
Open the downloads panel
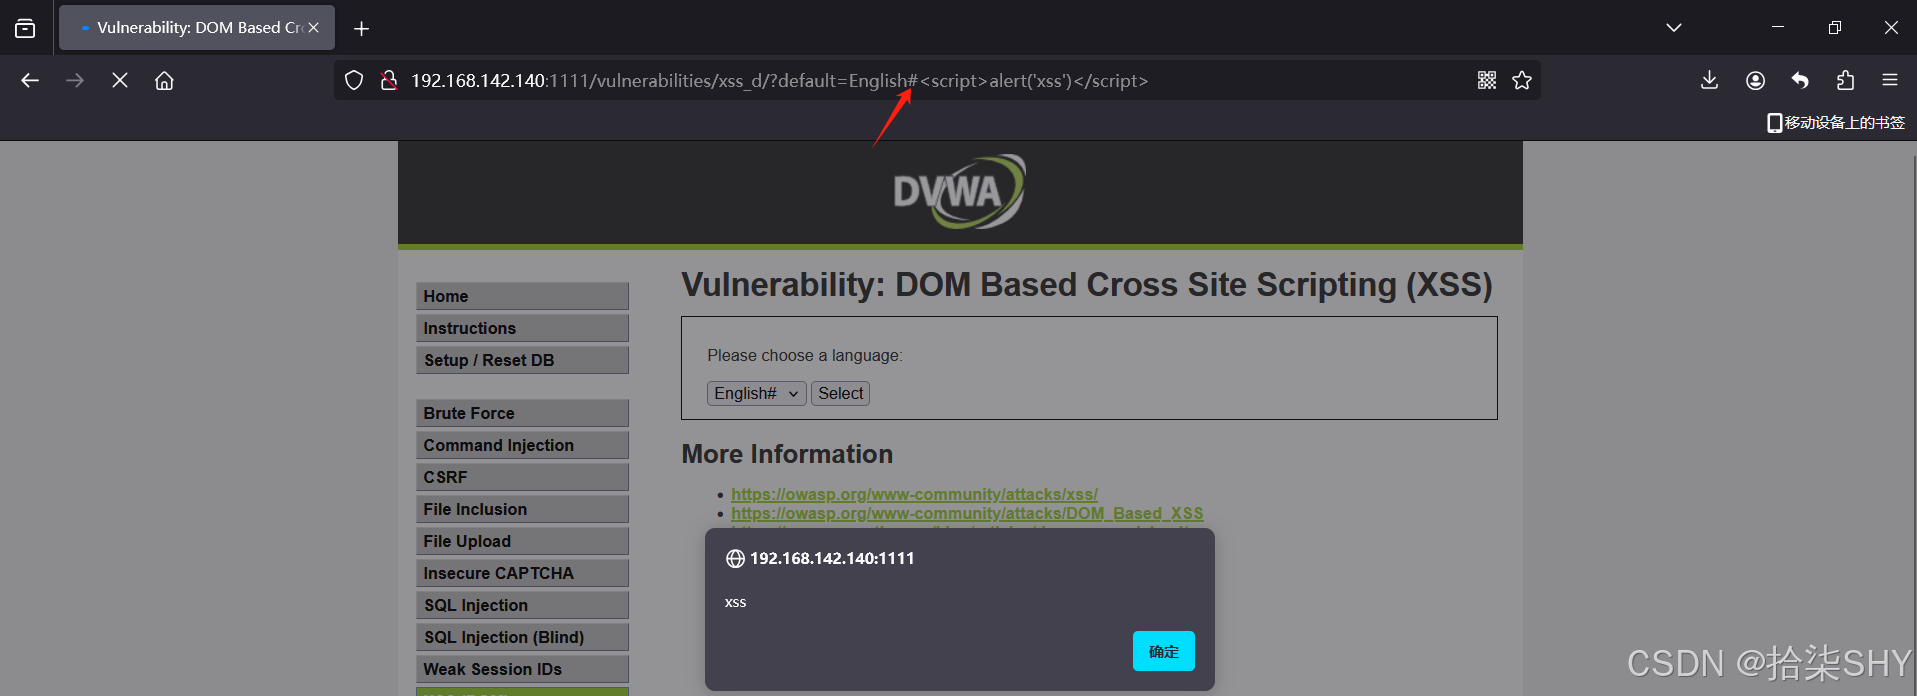coord(1710,80)
